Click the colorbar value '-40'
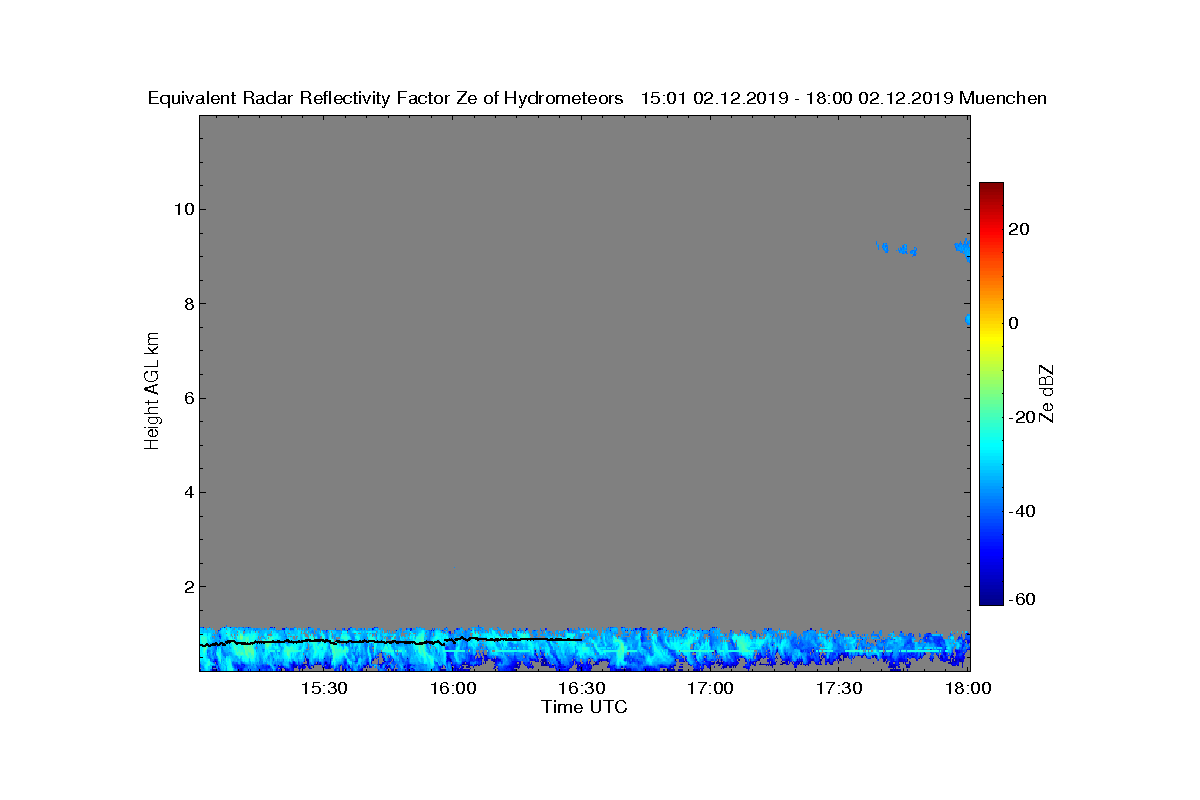 [1020, 511]
